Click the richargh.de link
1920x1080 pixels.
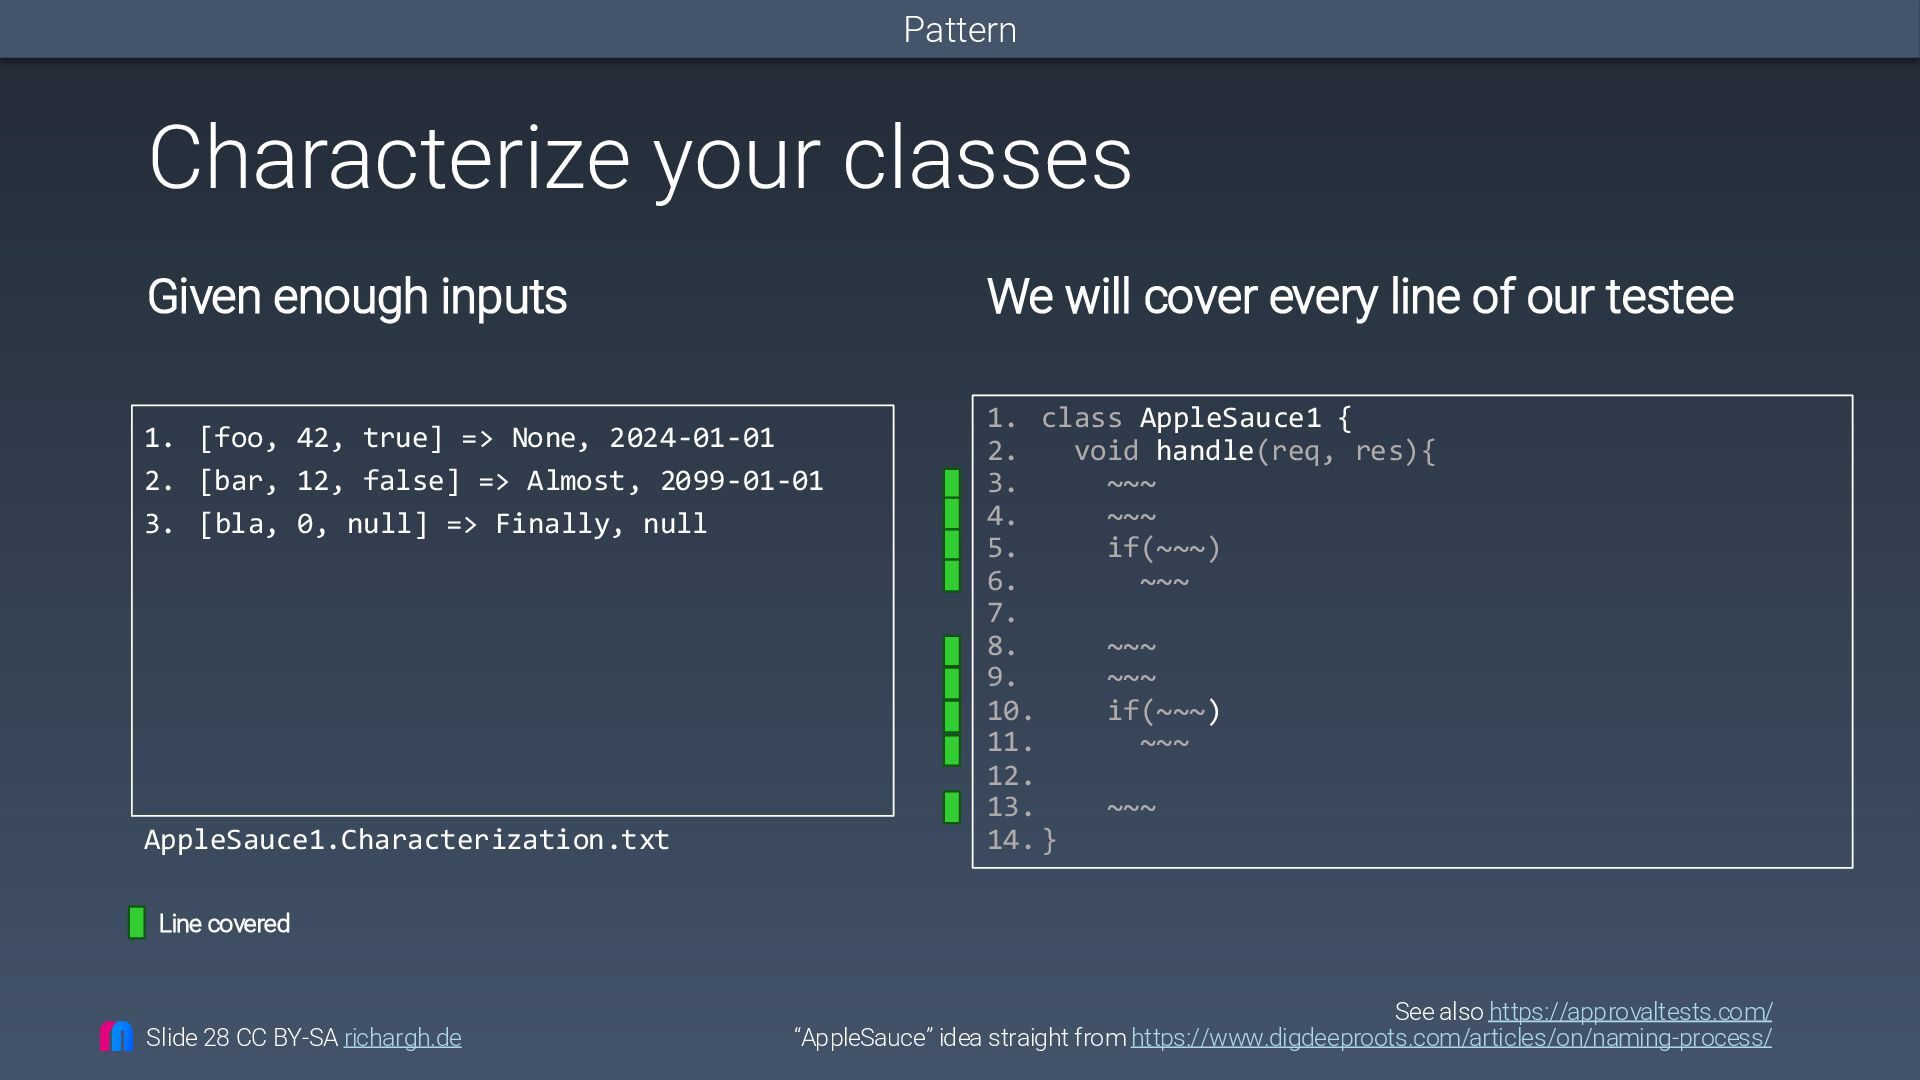[x=402, y=1038]
